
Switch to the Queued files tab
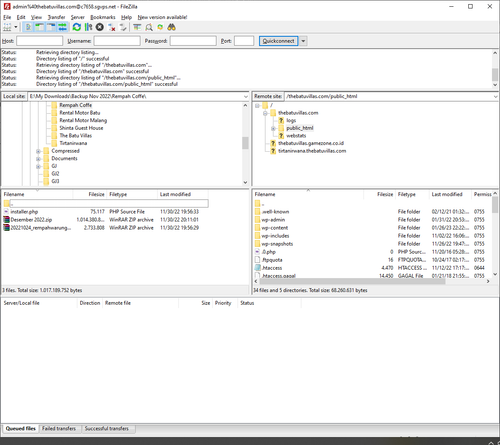[21, 429]
